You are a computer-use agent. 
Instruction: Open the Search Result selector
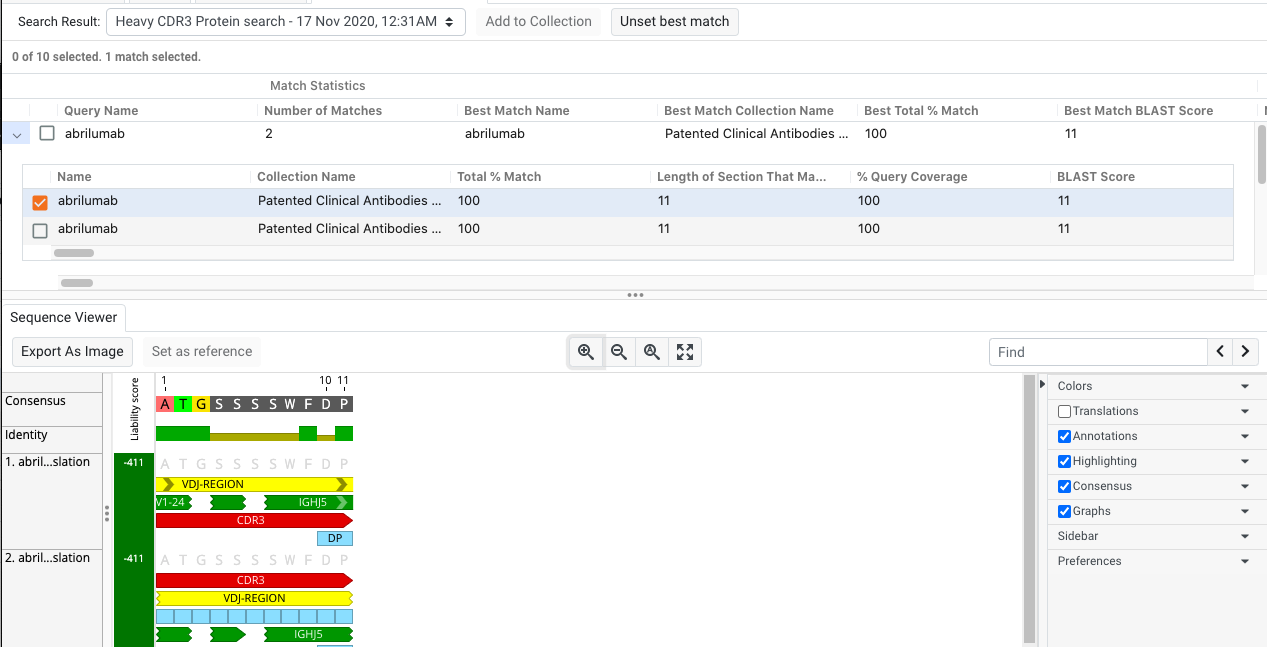coord(285,21)
